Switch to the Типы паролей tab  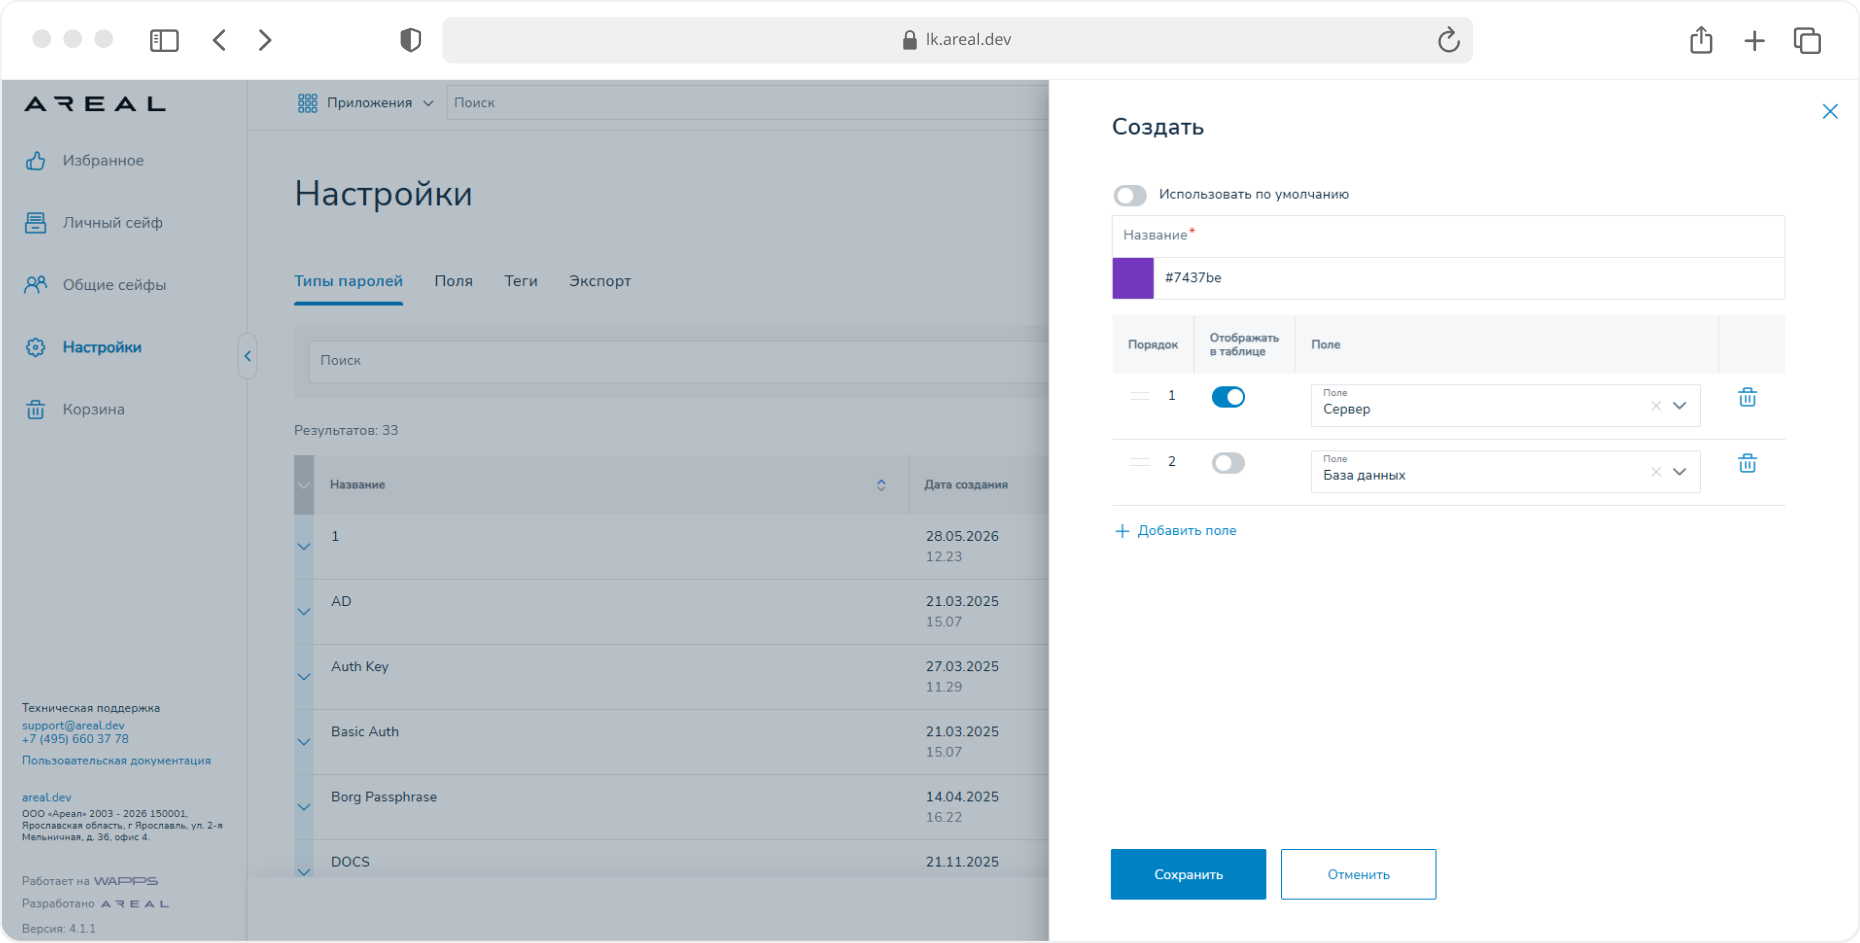tap(348, 281)
